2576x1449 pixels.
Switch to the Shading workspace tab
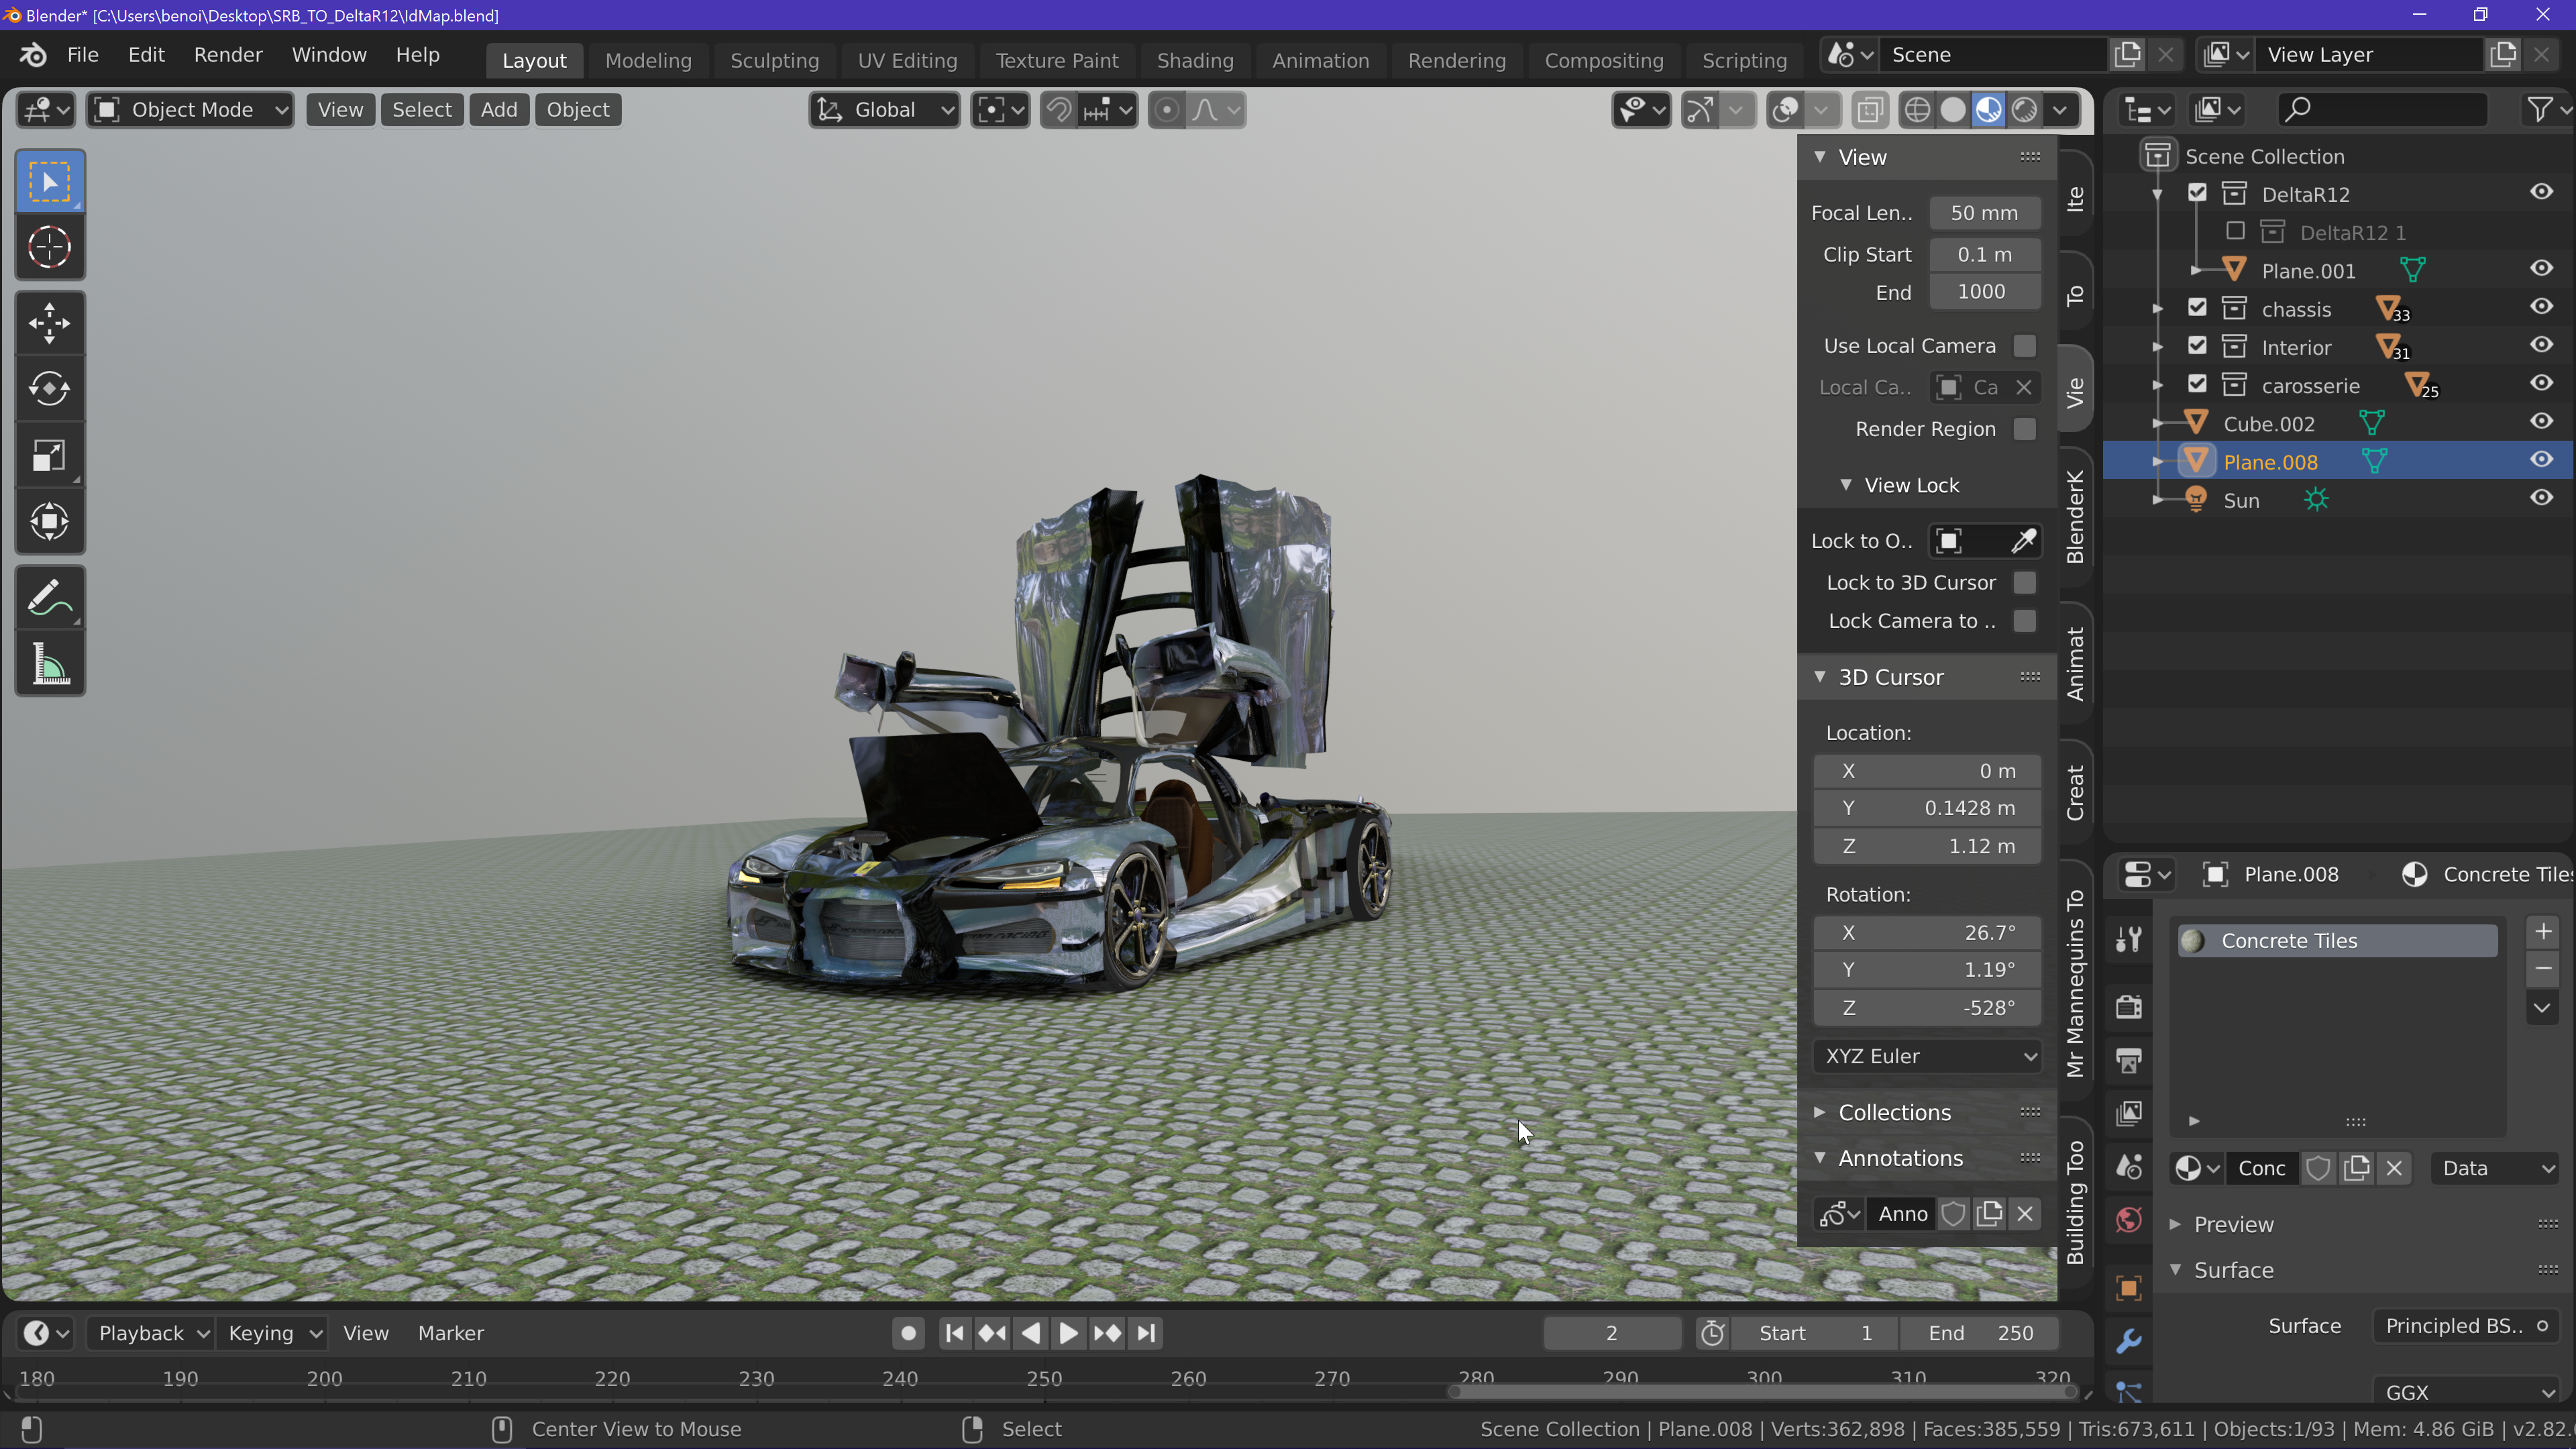[x=1194, y=60]
